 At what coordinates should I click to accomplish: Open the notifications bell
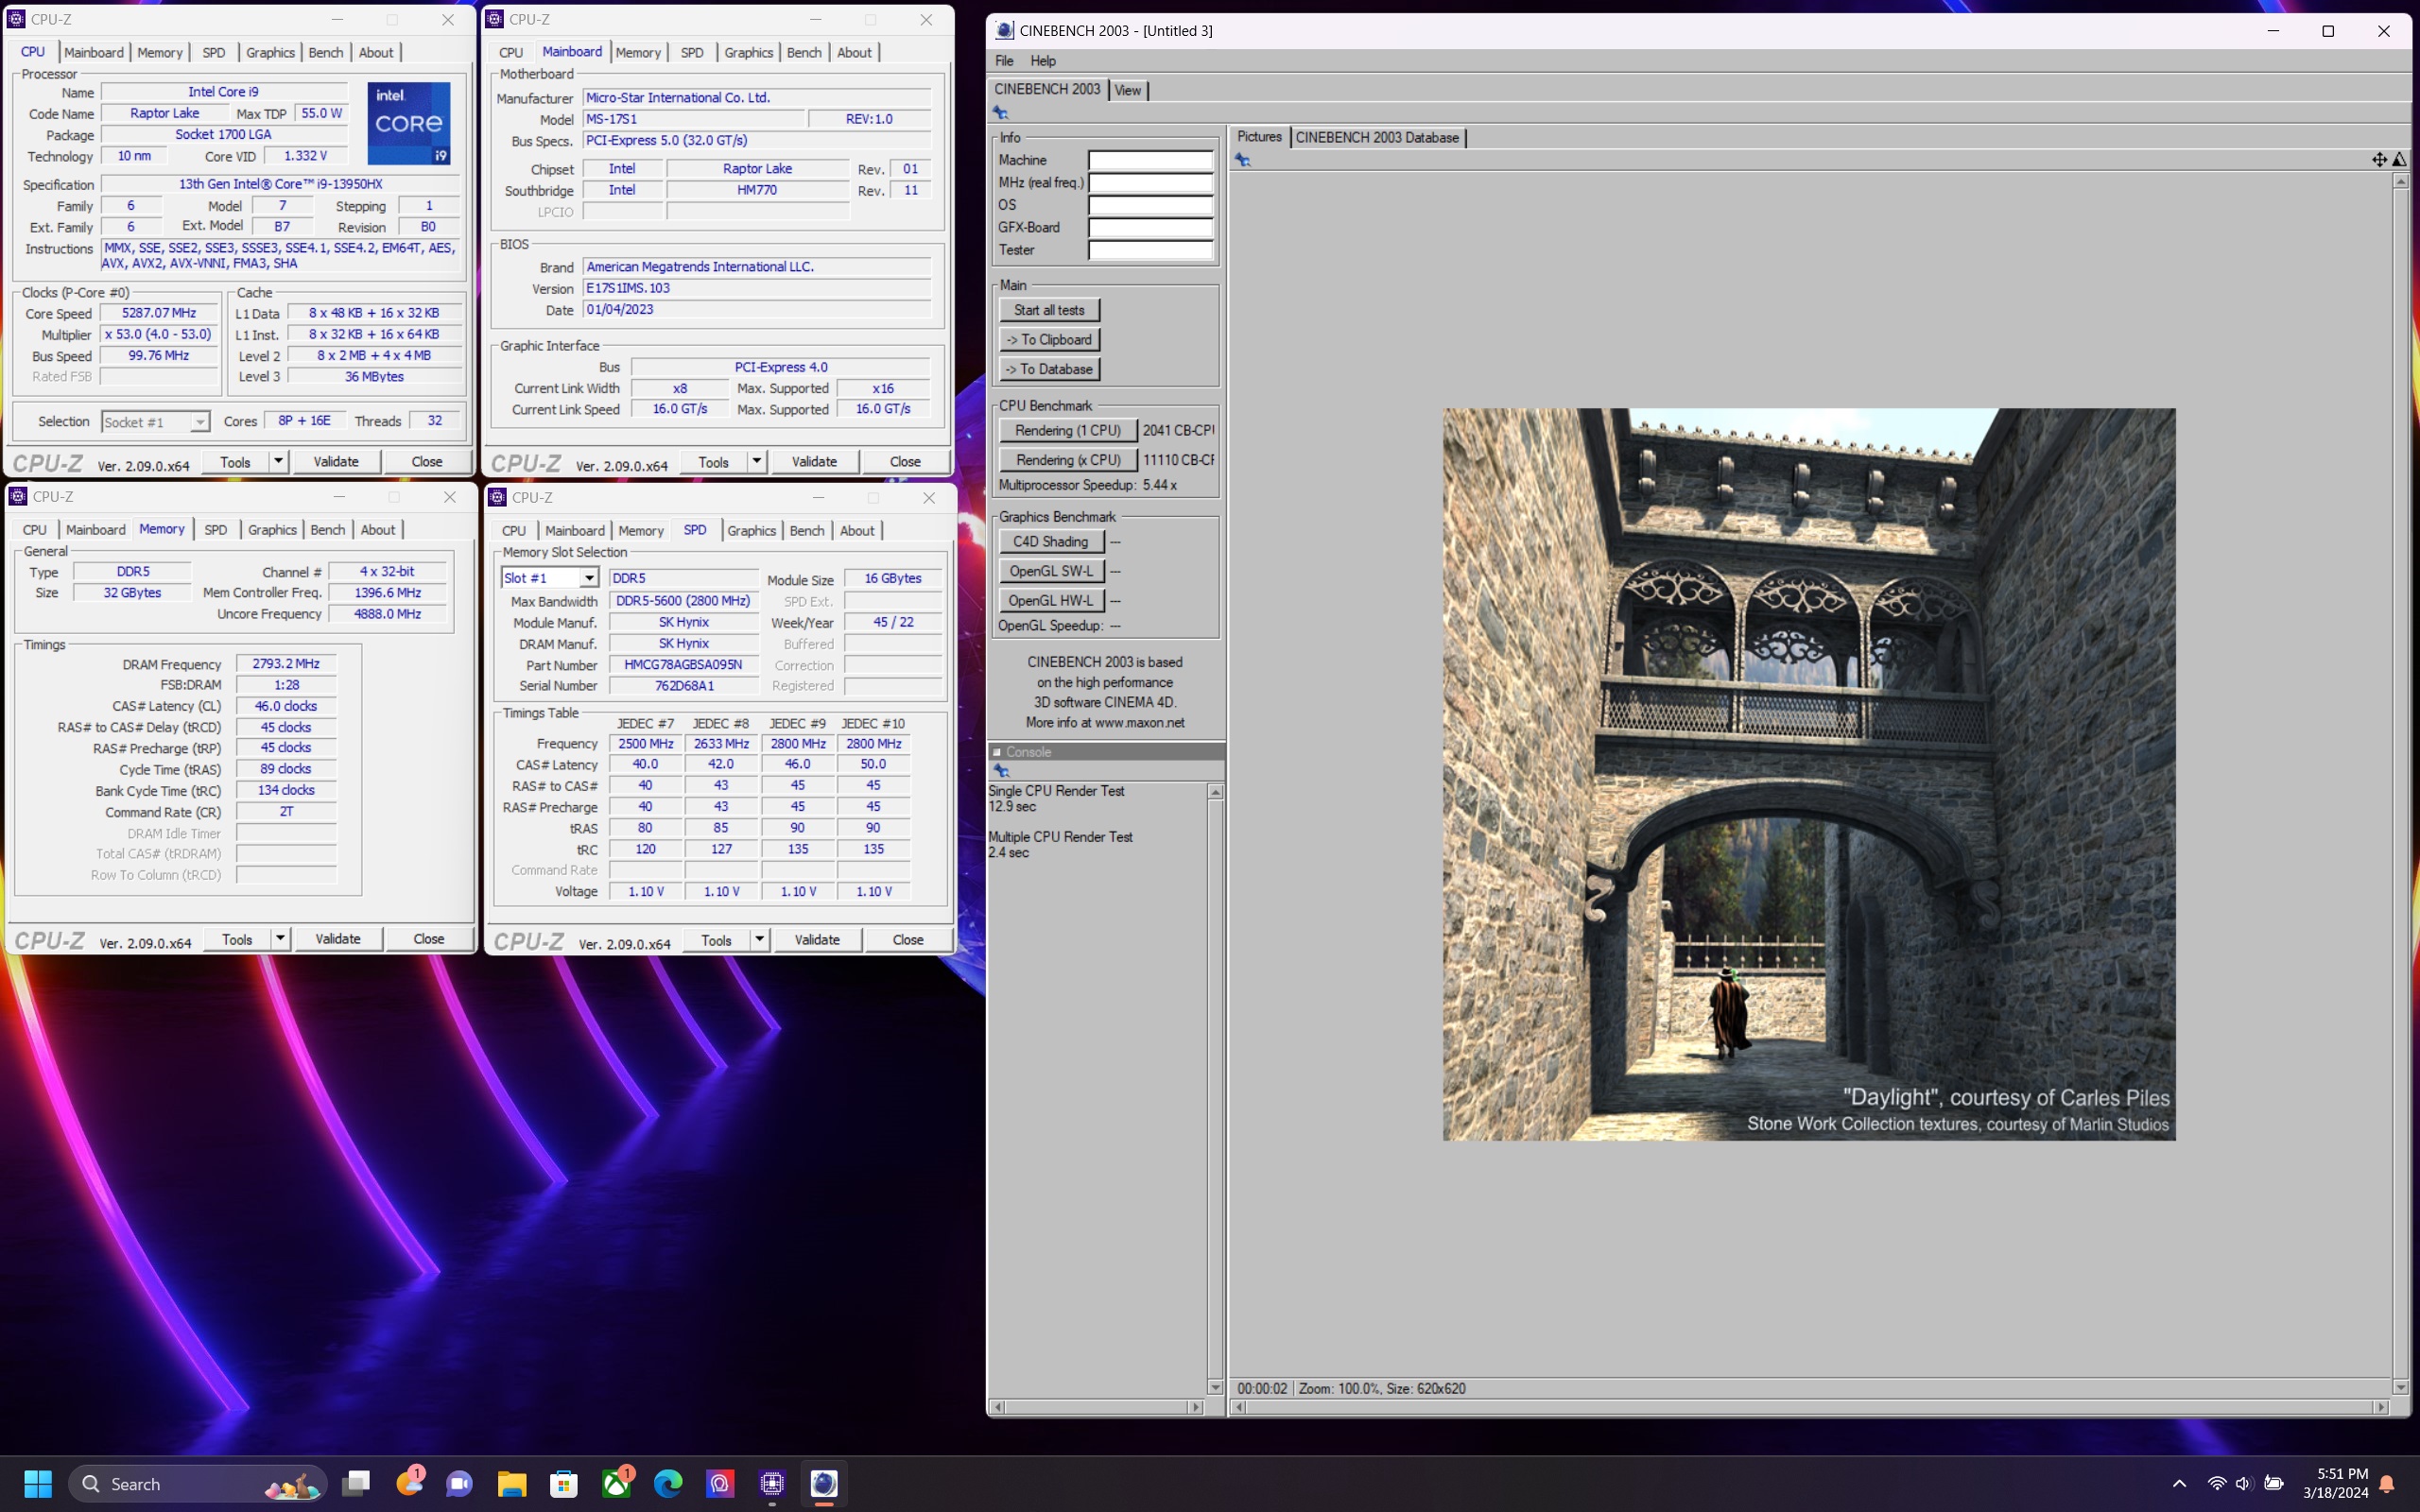point(2387,1484)
